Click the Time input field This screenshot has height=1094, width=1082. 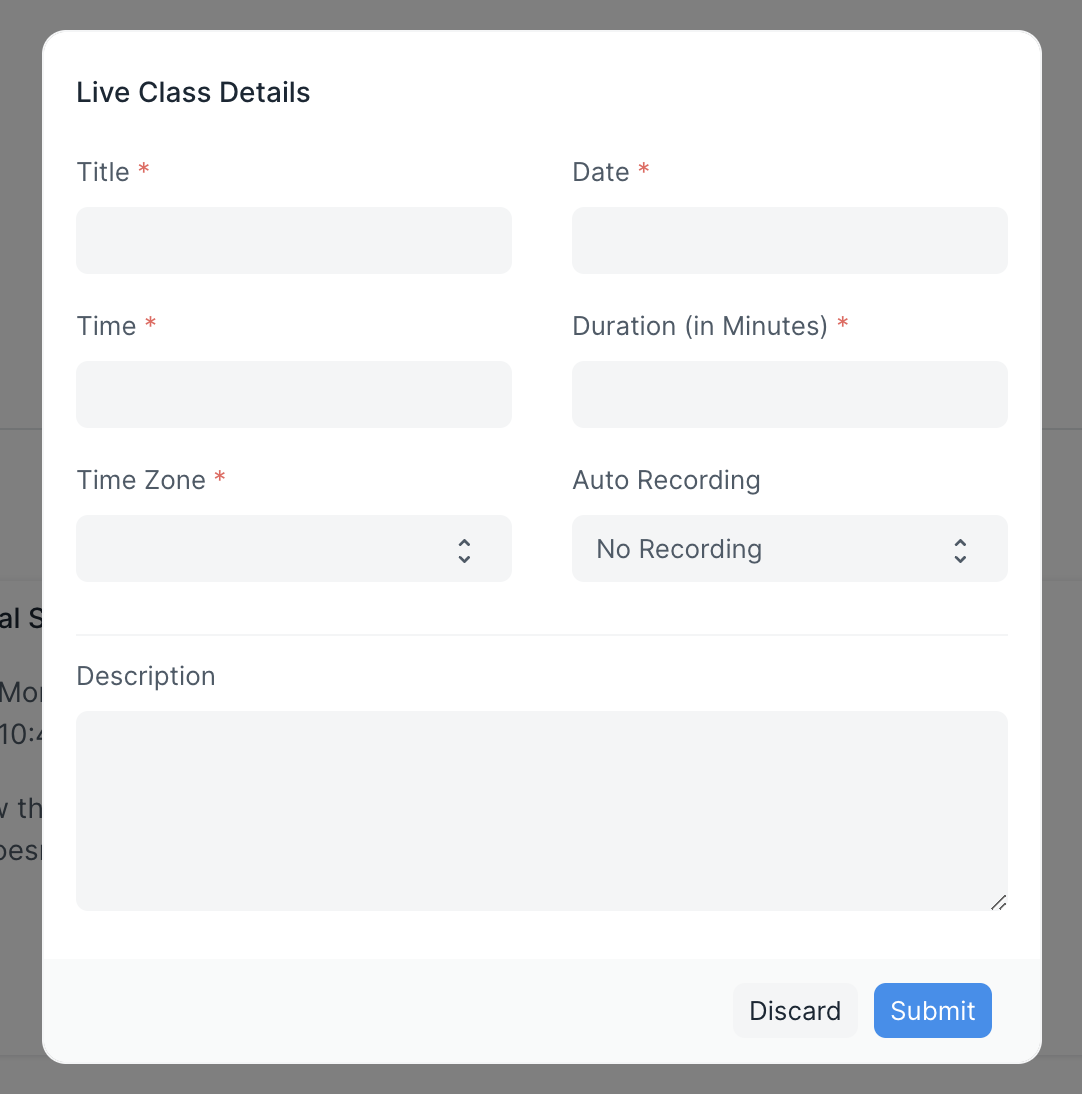[294, 394]
